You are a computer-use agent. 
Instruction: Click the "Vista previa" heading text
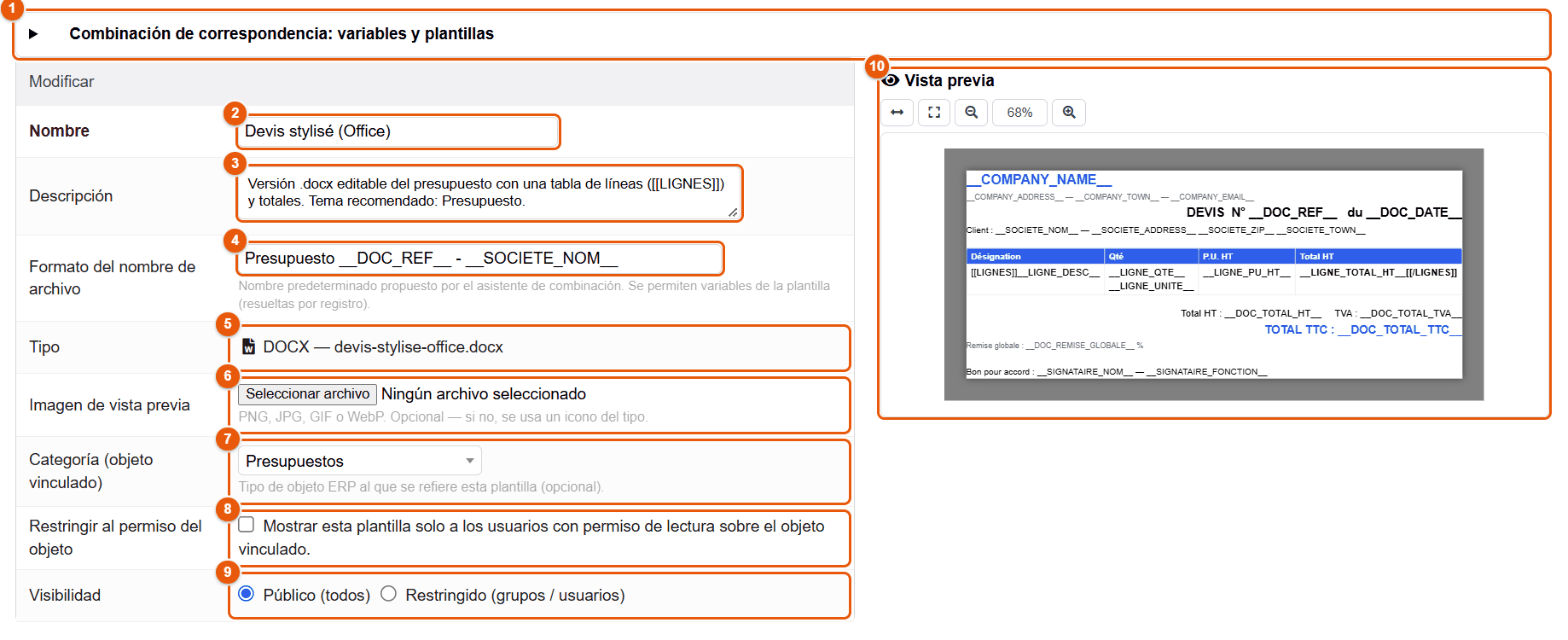coord(949,80)
